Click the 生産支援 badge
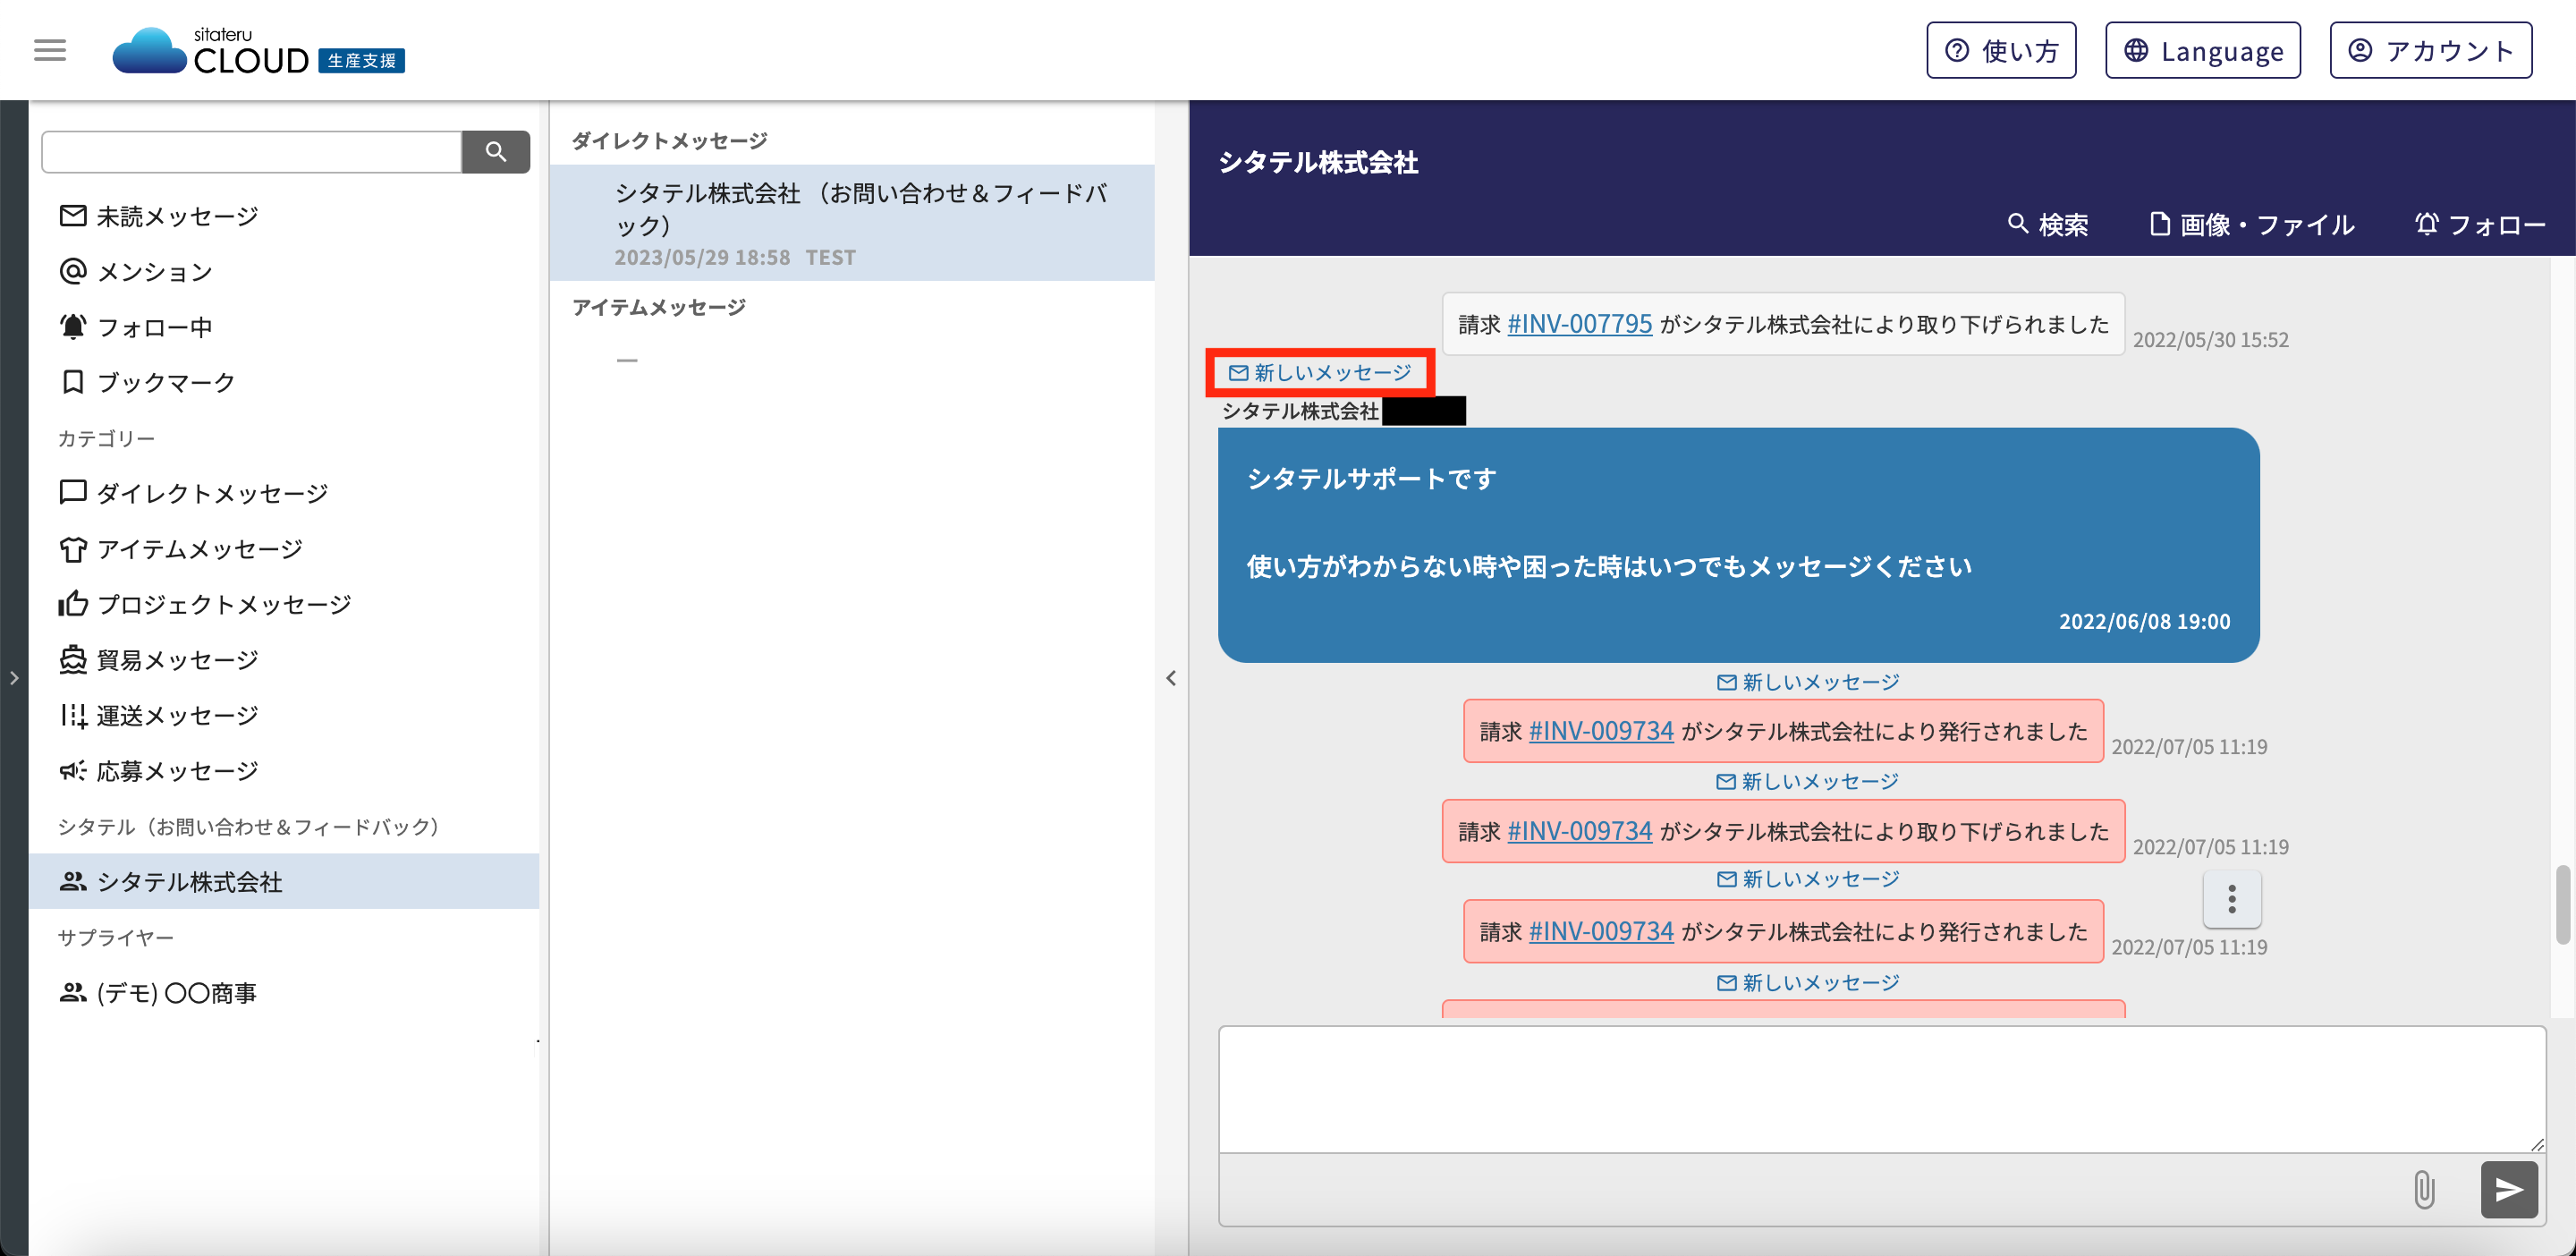 [x=361, y=61]
